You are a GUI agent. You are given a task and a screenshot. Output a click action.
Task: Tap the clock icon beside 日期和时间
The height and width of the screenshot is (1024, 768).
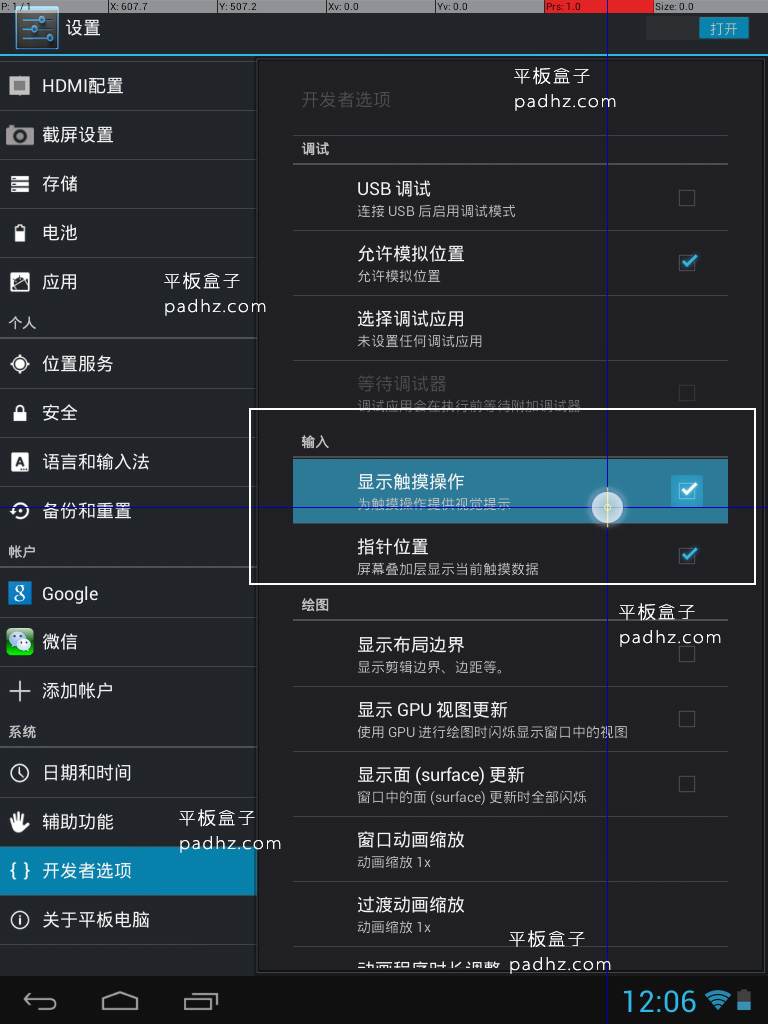(20, 773)
